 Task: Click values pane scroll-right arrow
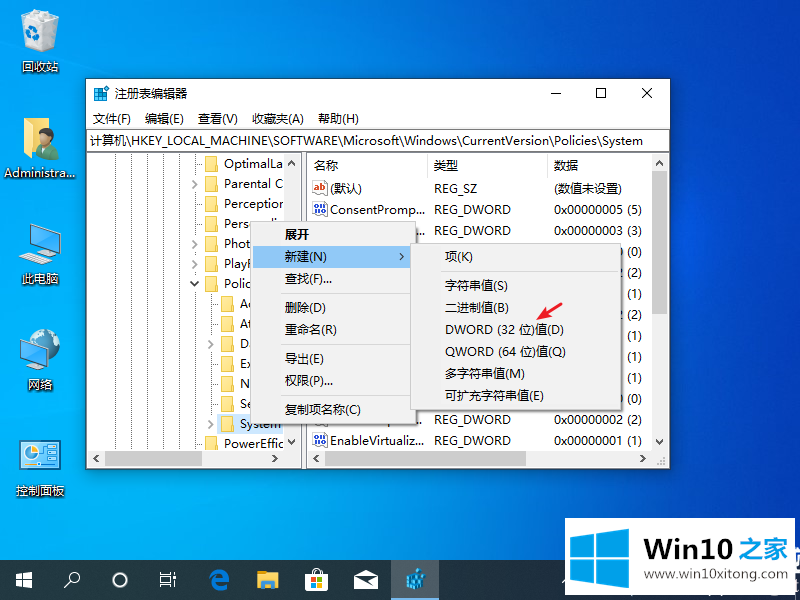(643, 459)
